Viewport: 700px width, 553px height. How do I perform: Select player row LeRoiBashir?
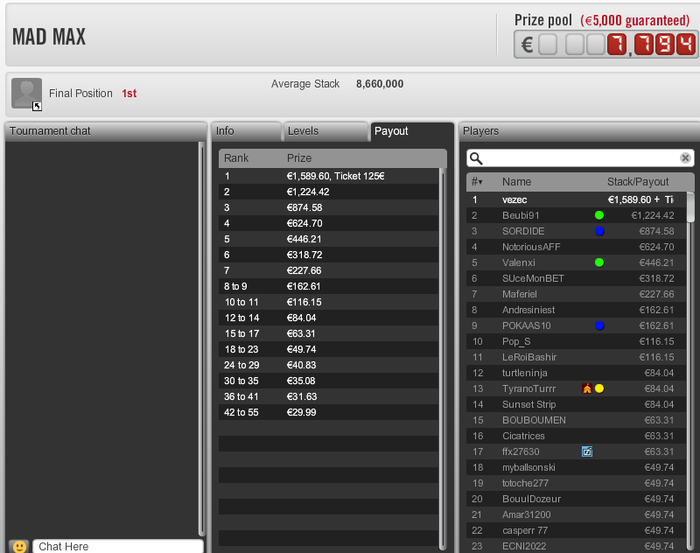click(576, 357)
